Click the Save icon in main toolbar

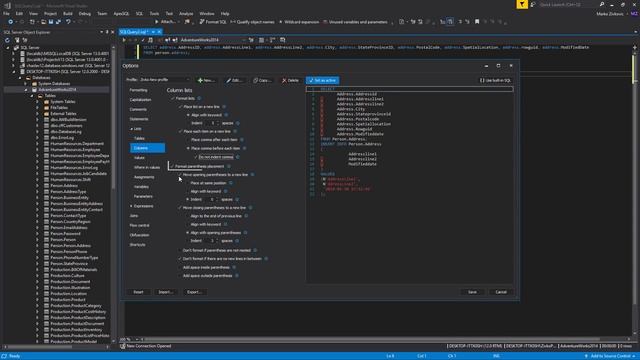click(51, 22)
